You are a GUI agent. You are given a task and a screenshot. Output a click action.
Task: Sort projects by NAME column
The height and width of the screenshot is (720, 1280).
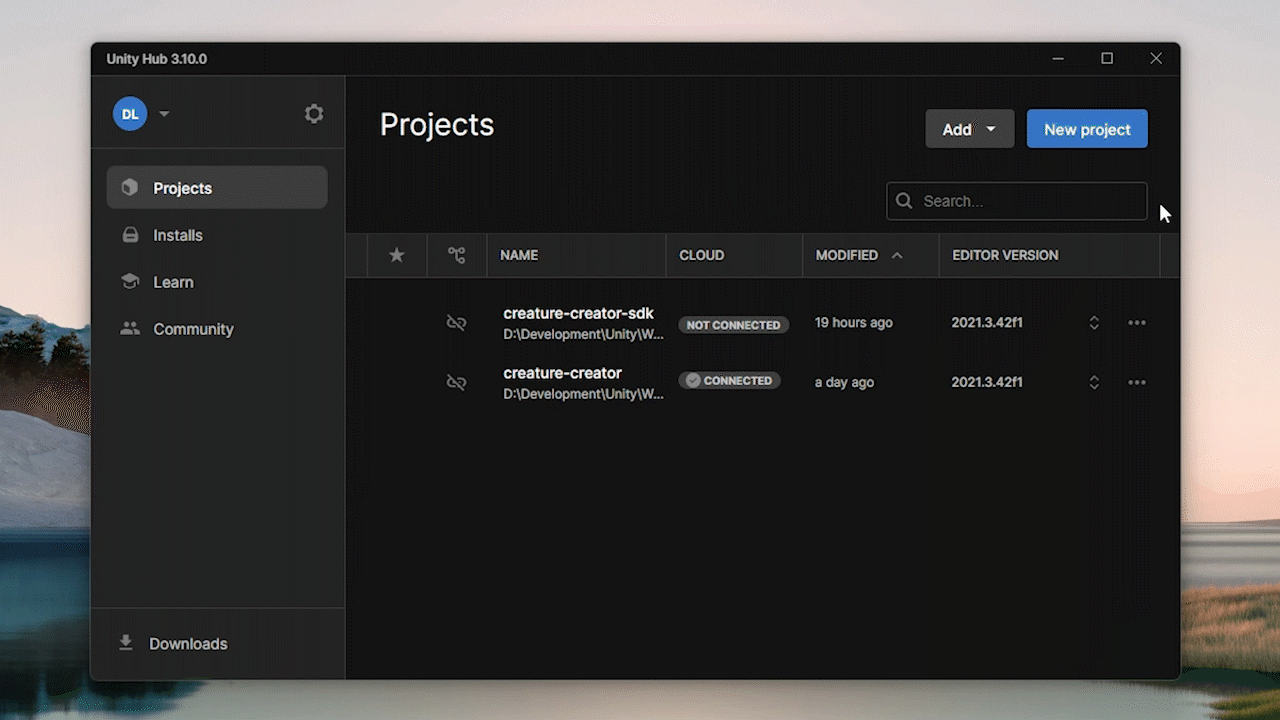[x=519, y=255]
